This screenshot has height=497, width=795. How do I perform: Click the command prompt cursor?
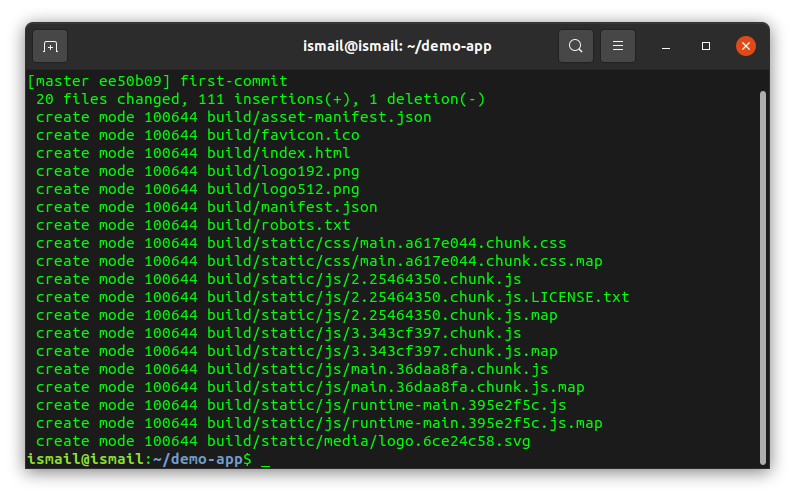point(265,460)
